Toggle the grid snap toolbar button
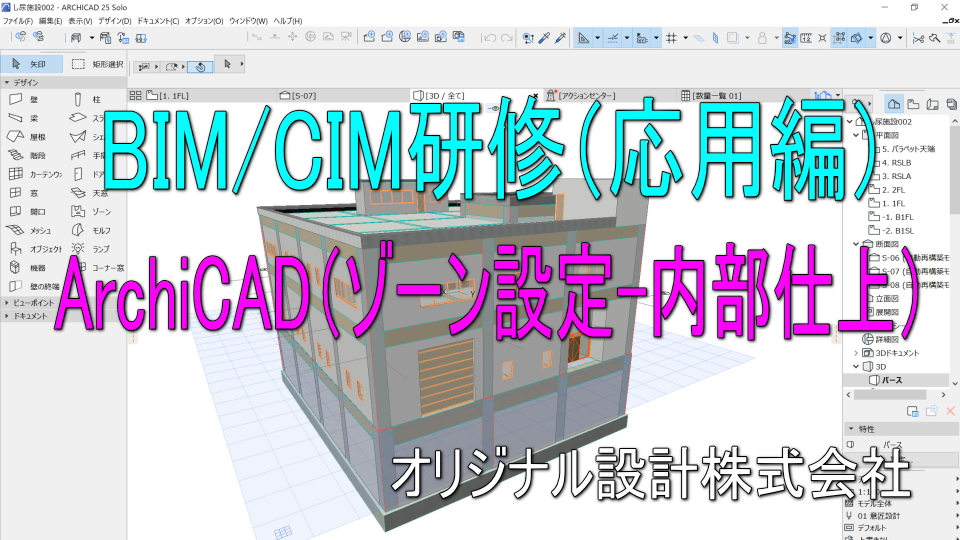Viewport: 960px width, 540px height. coord(671,38)
